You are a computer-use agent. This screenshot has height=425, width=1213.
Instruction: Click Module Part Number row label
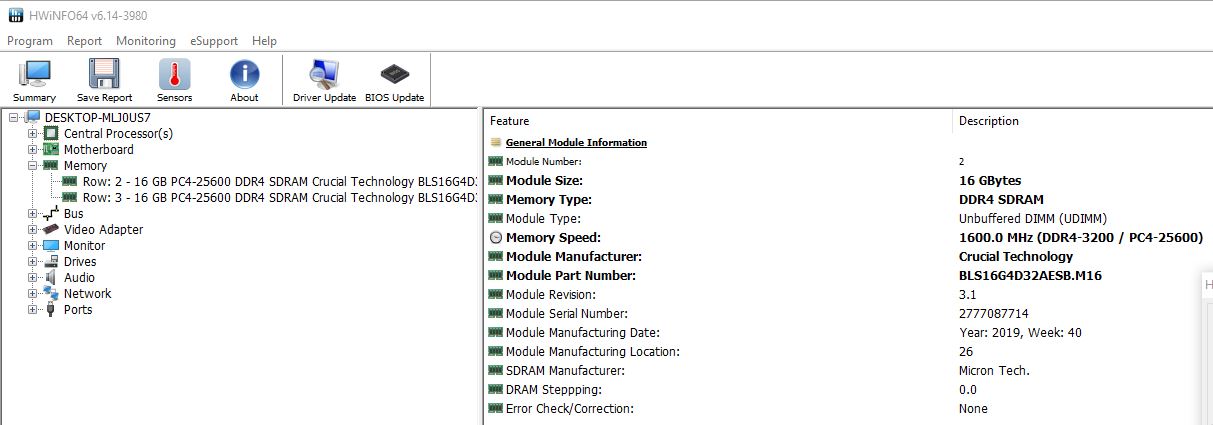570,276
